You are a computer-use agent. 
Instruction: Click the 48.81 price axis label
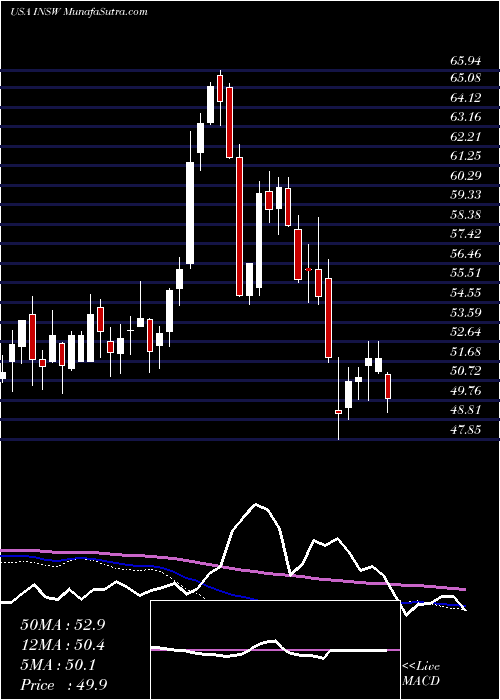pyautogui.click(x=465, y=410)
